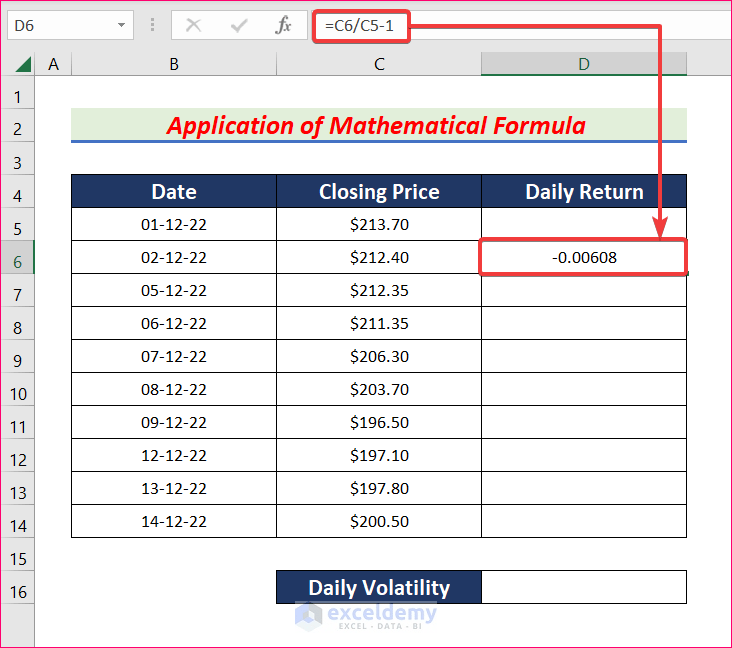Select the date cell 14-12-22
Viewport: 732px width, 648px height.
174,521
